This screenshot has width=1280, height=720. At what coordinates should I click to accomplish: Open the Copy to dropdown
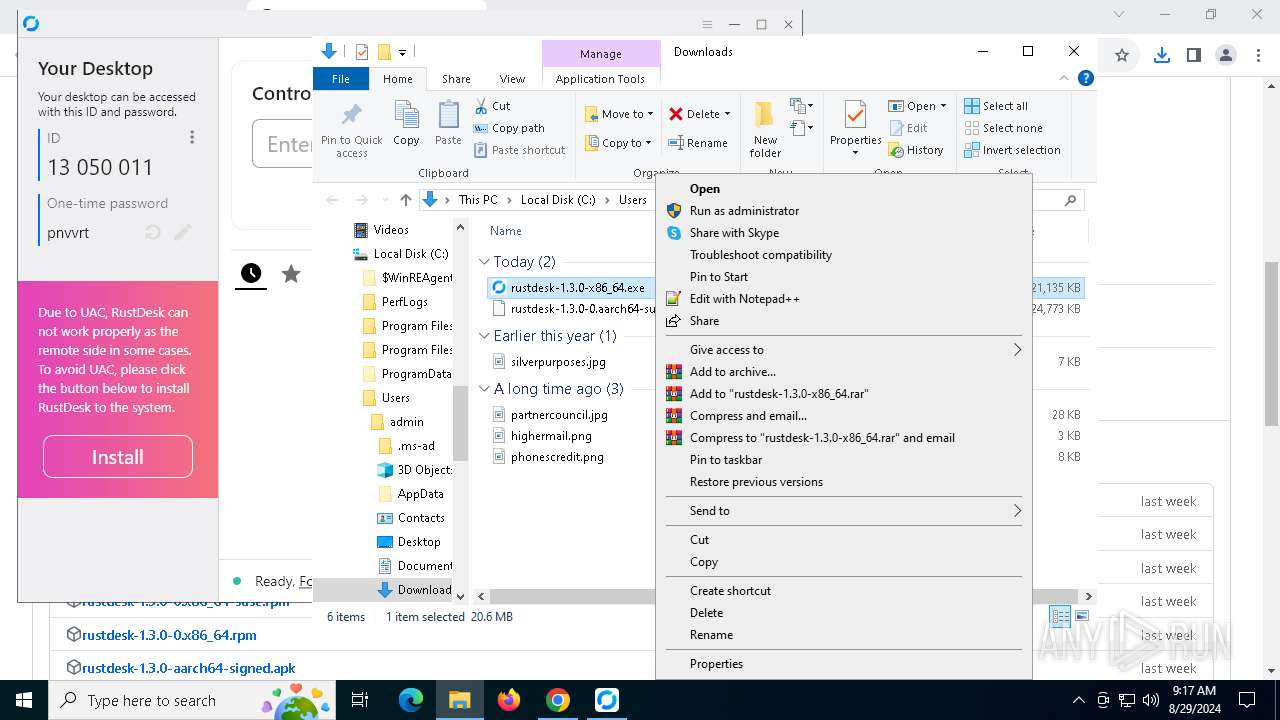tap(619, 143)
